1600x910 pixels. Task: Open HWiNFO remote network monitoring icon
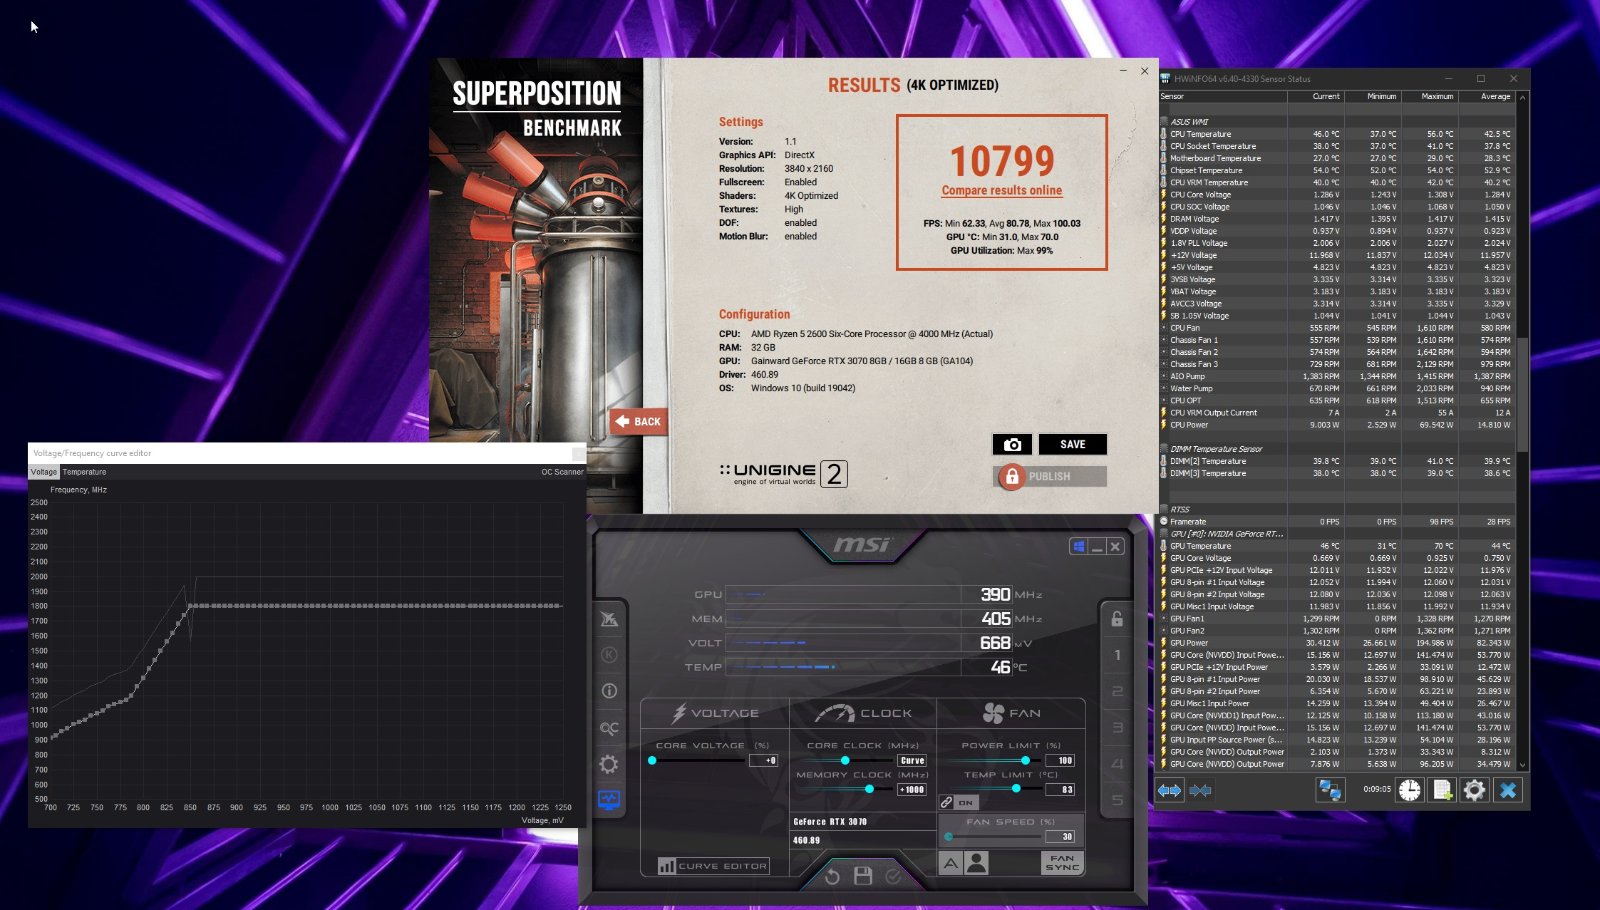point(1329,790)
